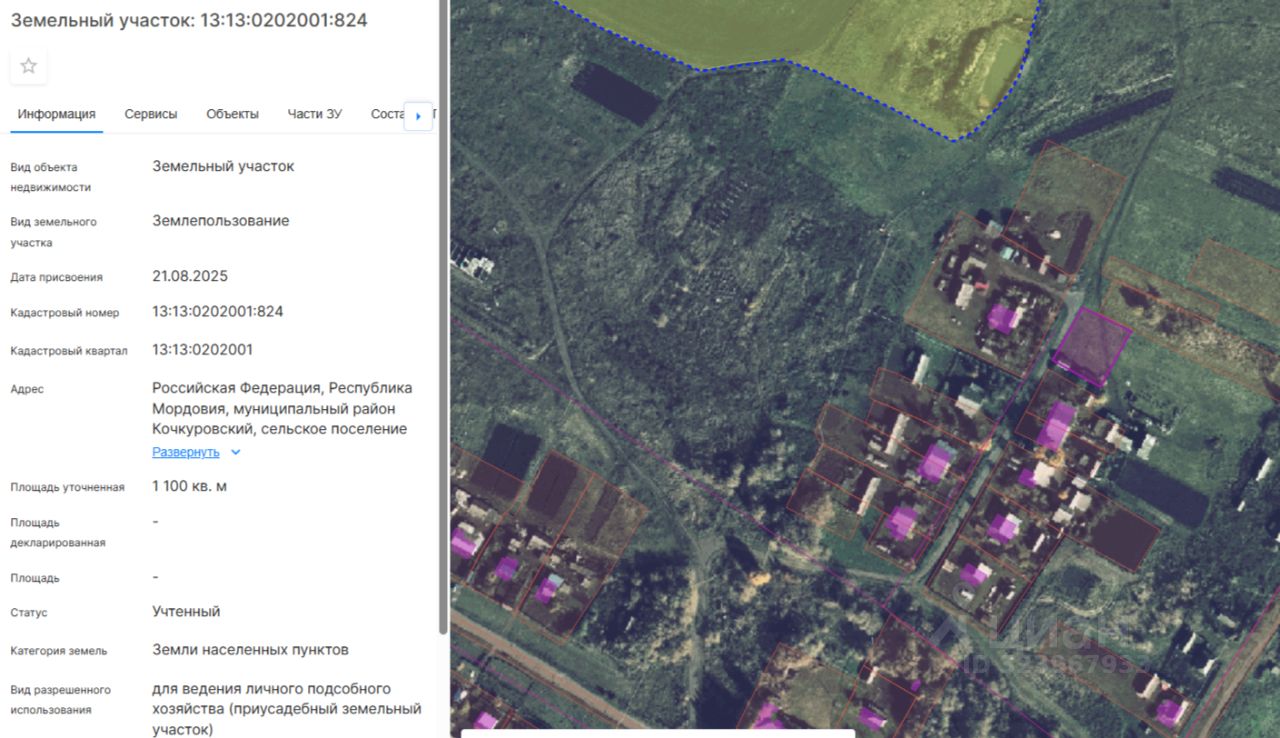Click the Кадастровый квартал label

coord(69,351)
